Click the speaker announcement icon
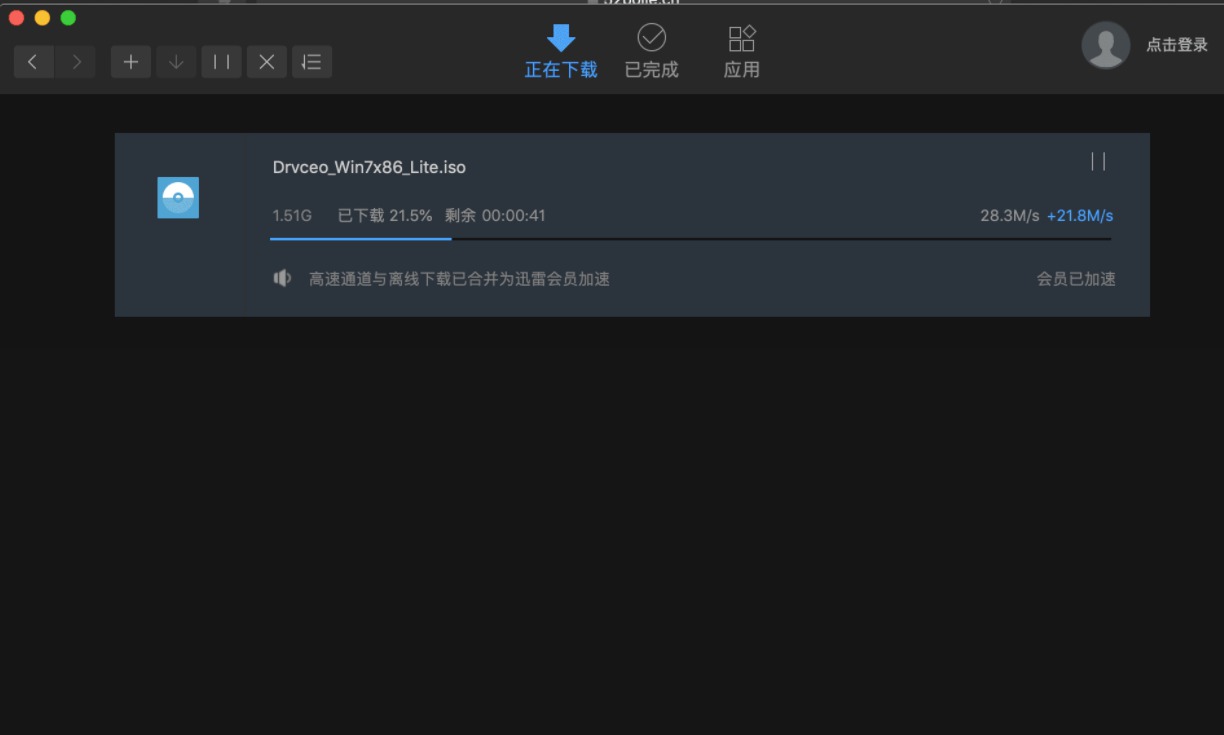1224x735 pixels. (x=282, y=278)
